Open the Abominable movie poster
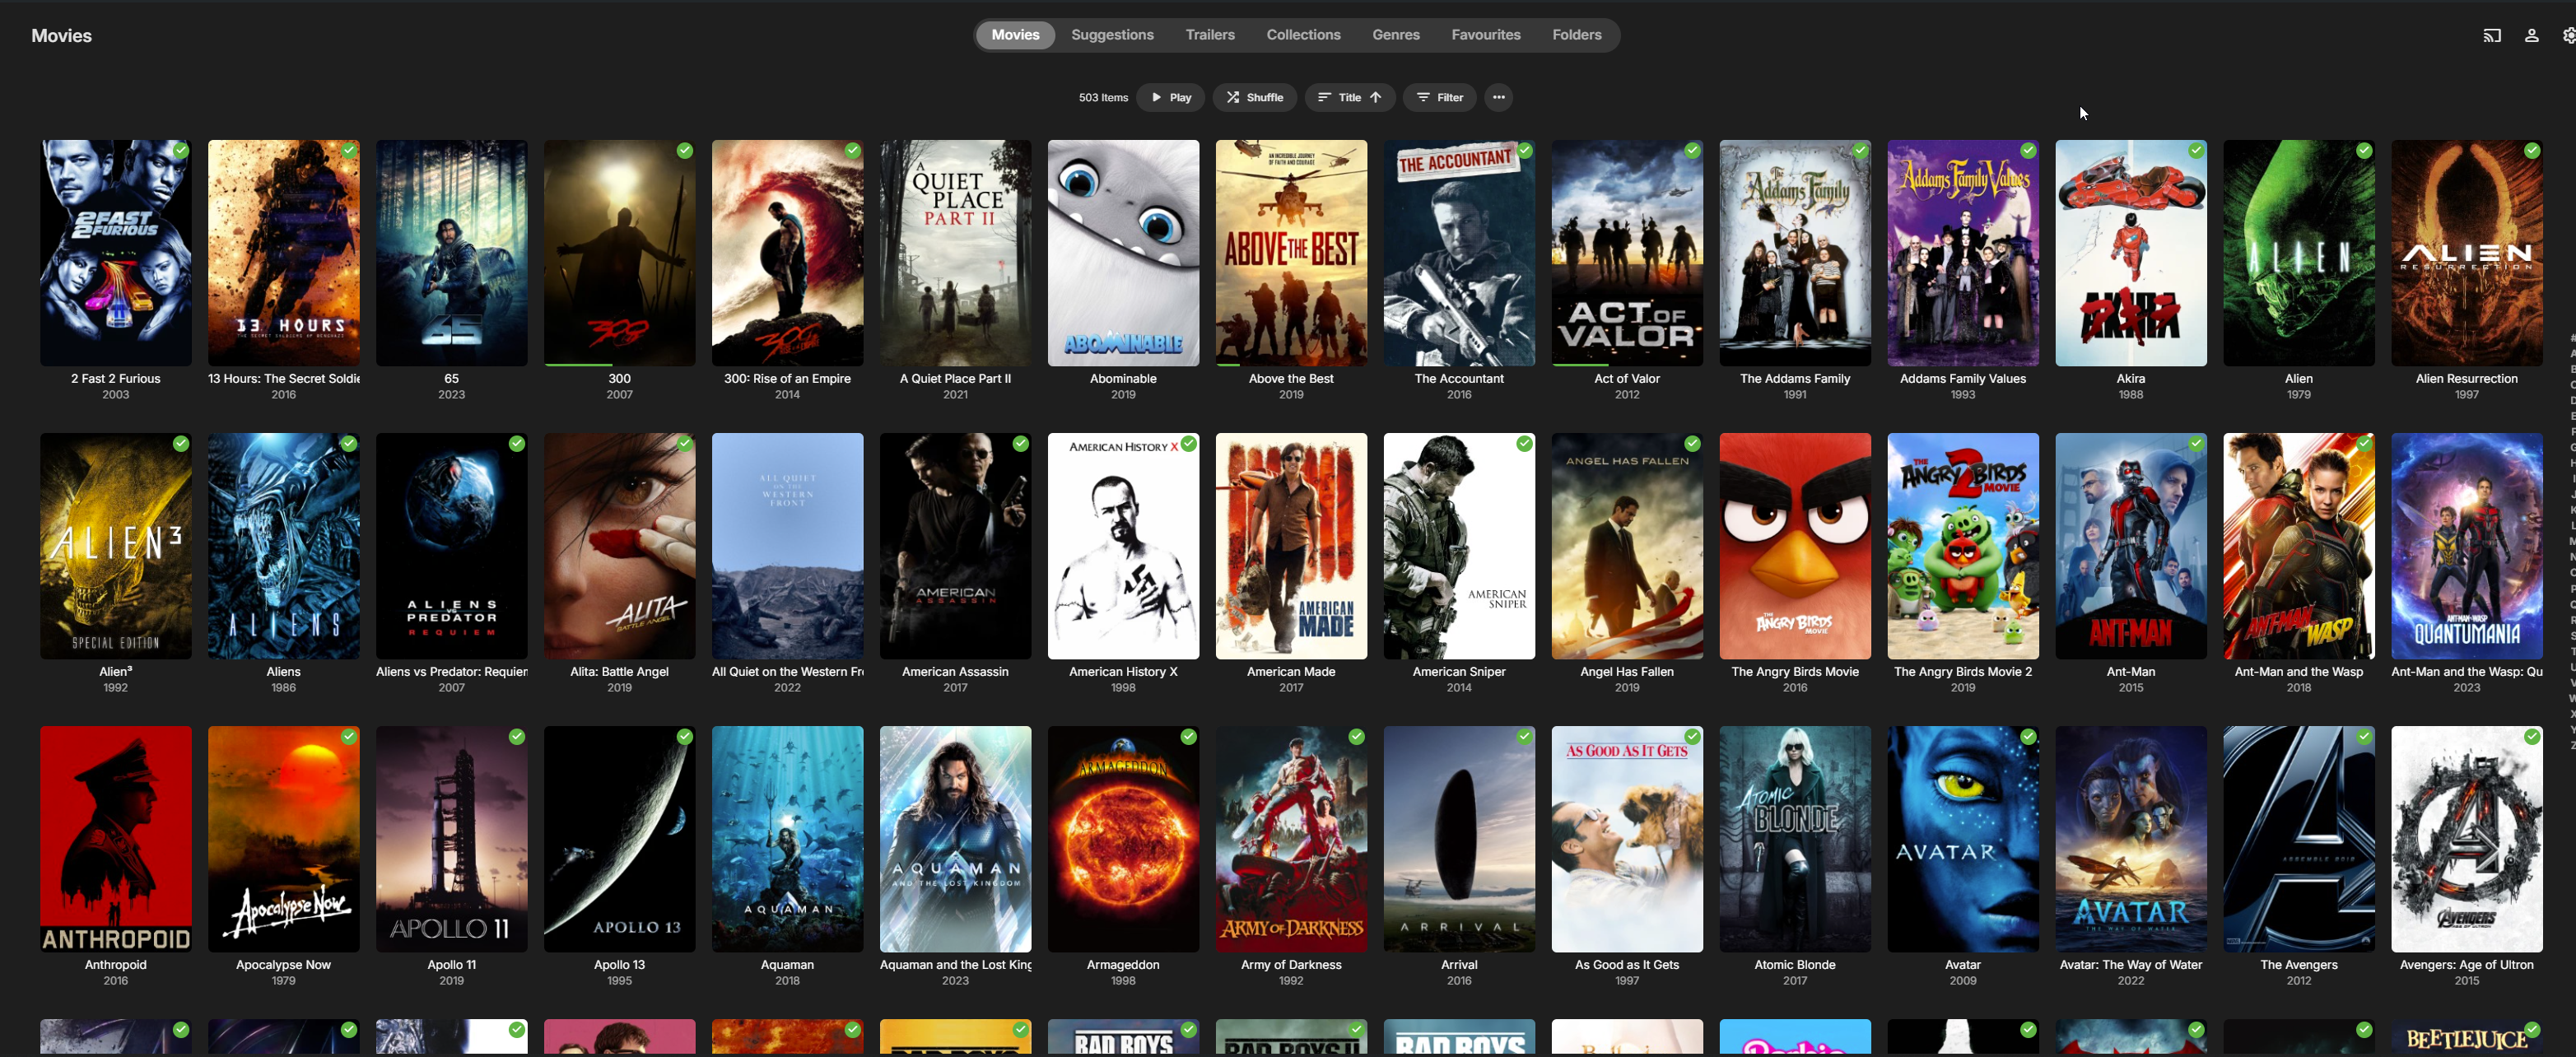 1123,253
